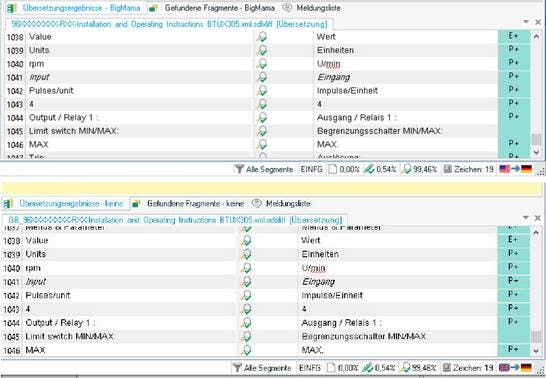This screenshot has width=546, height=378.
Task: Click status icon of upper segment 1045 Limit switch
Action: tap(262, 131)
